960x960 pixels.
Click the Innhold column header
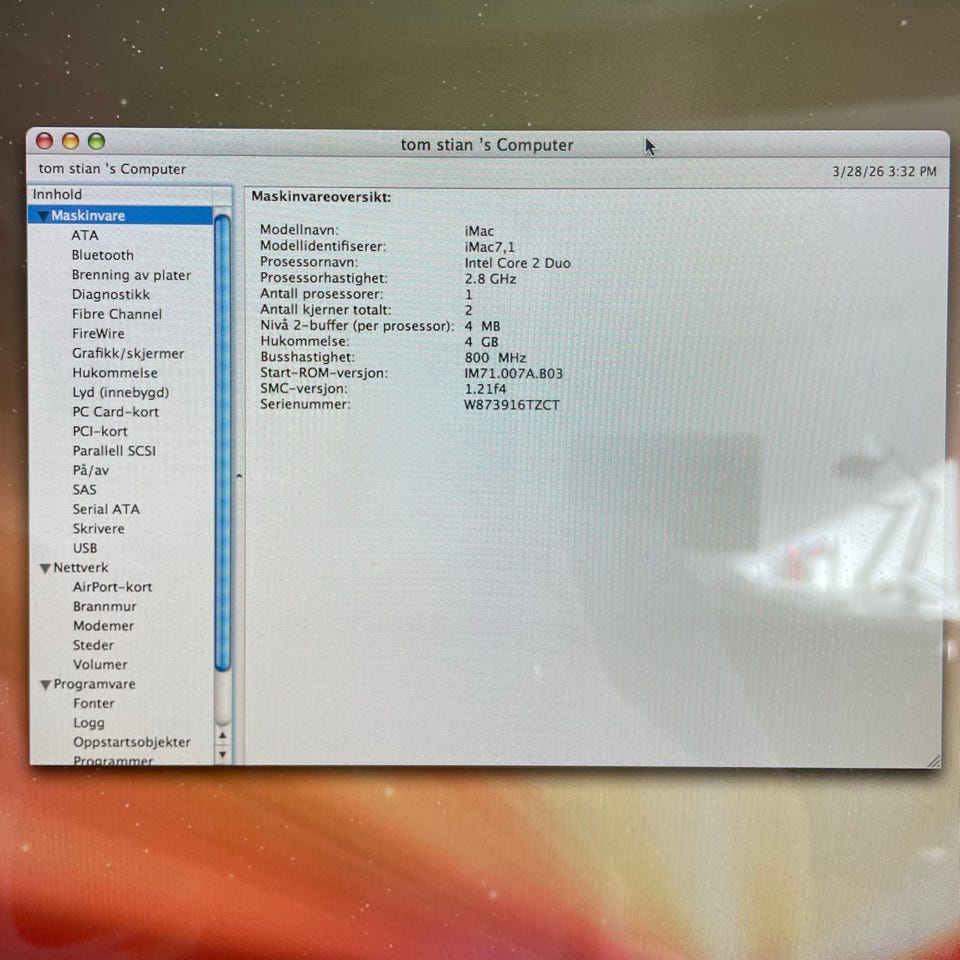coord(121,195)
